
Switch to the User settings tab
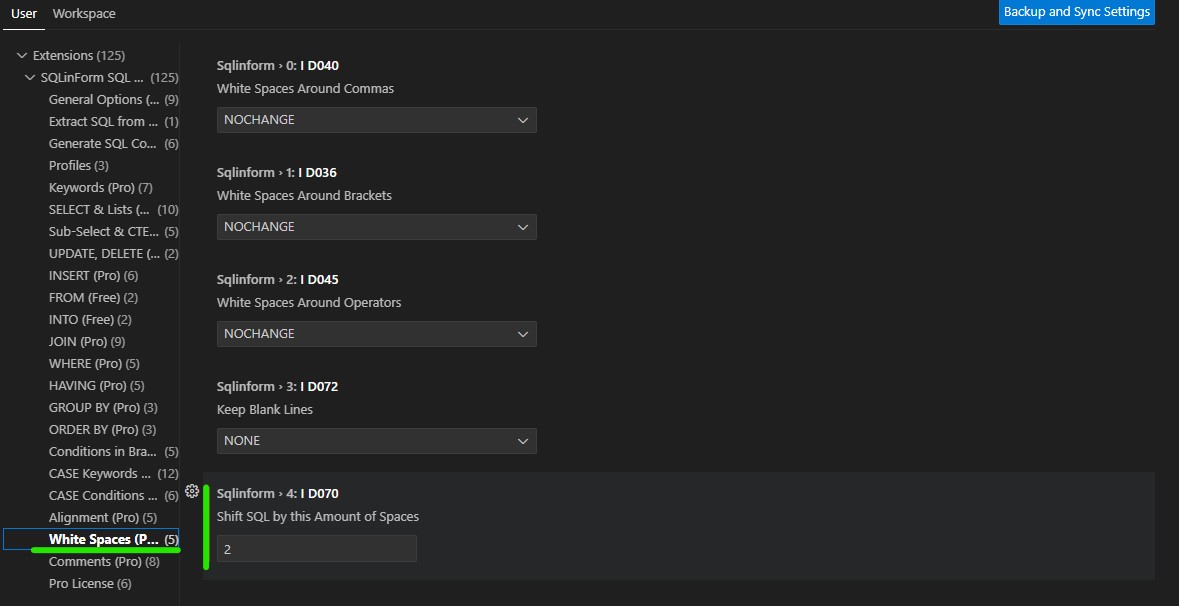[24, 14]
